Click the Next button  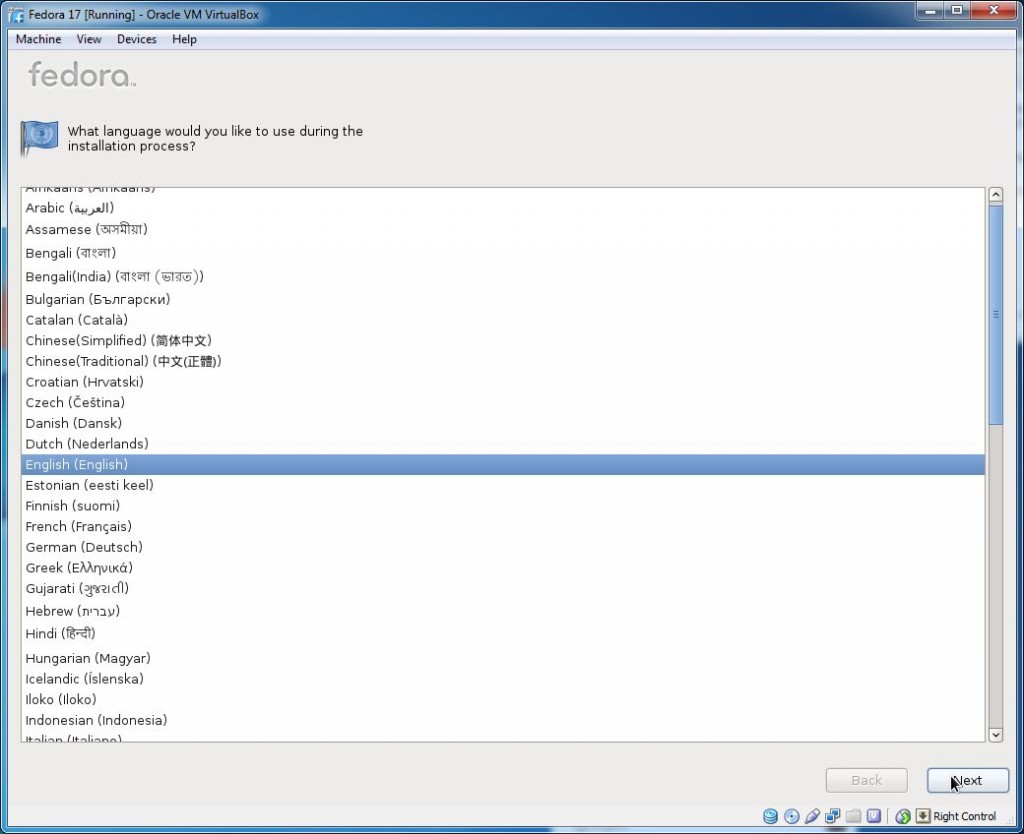click(x=968, y=780)
